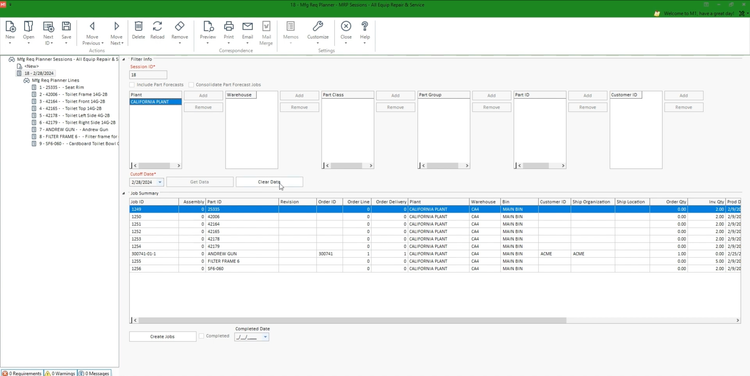Image resolution: width=750 pixels, height=376 pixels.
Task: Collapse the Mfg Req Planner Lines node
Action: [27, 80]
